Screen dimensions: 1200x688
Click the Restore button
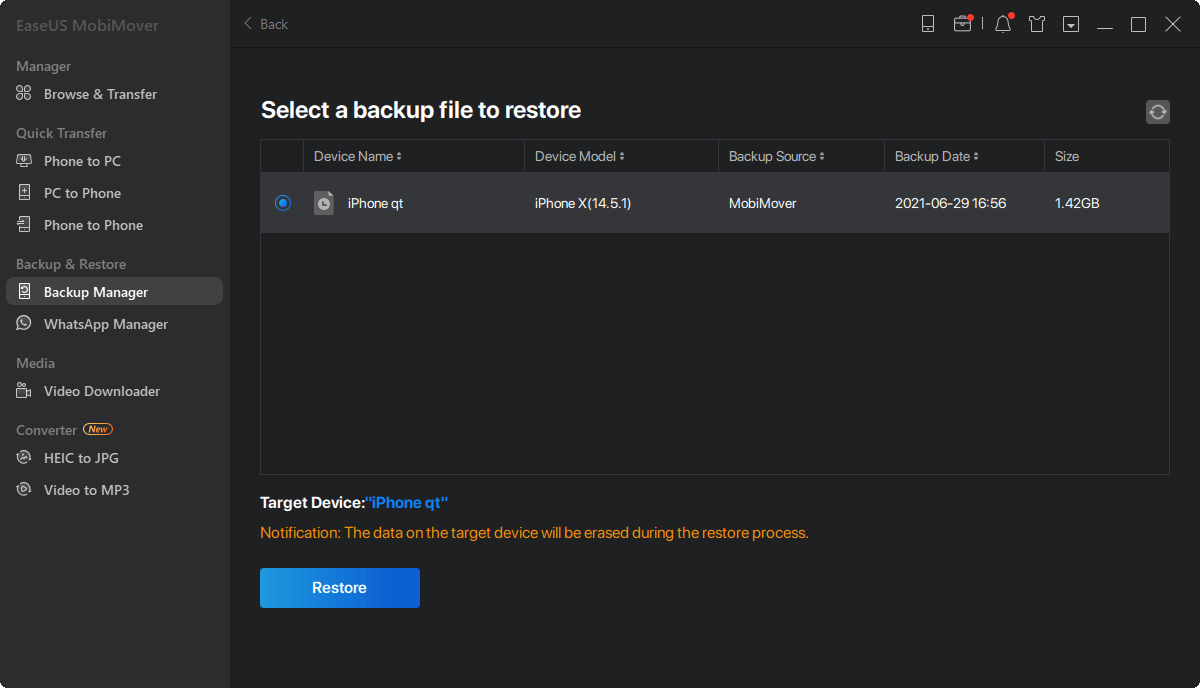339,587
